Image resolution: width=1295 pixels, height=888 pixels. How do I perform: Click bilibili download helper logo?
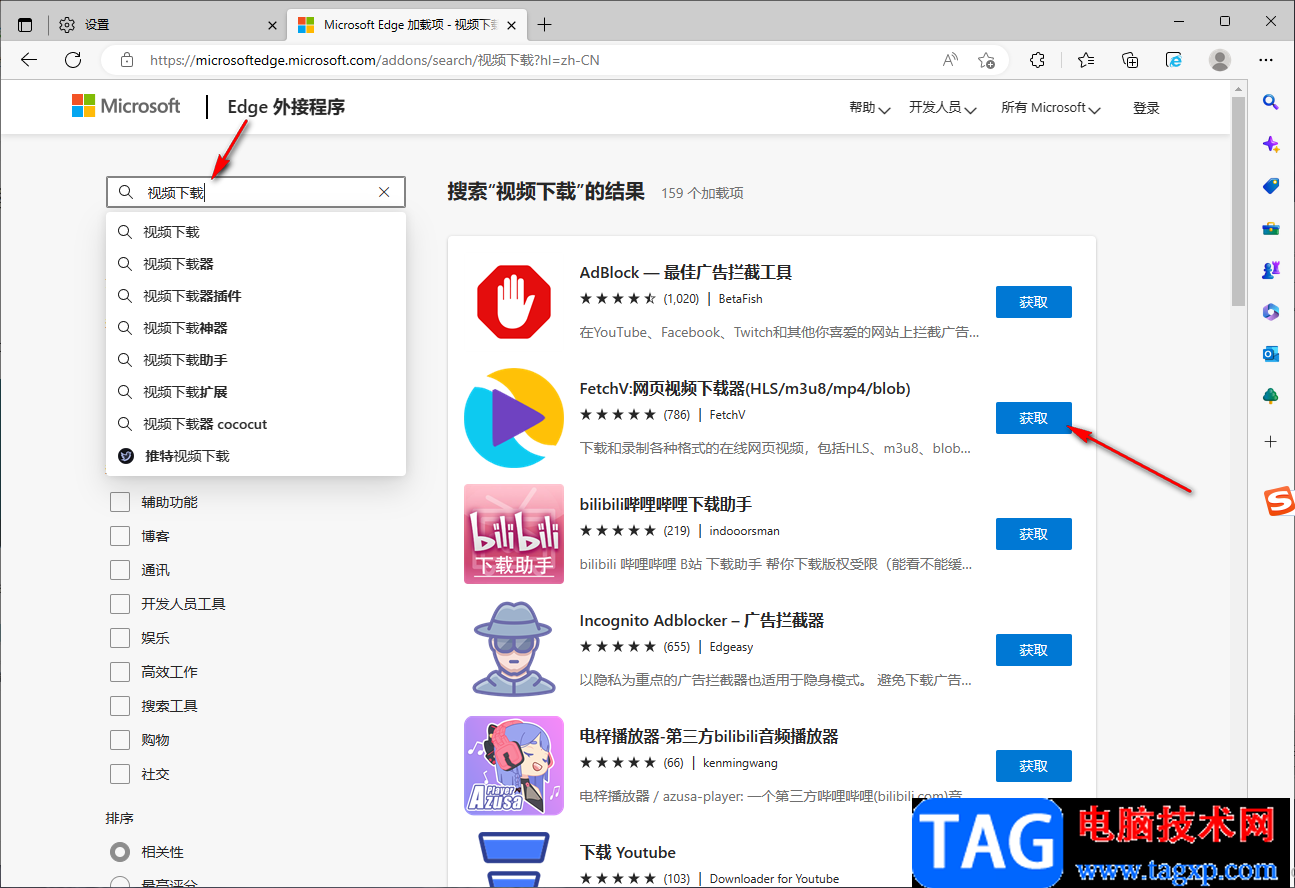[514, 534]
